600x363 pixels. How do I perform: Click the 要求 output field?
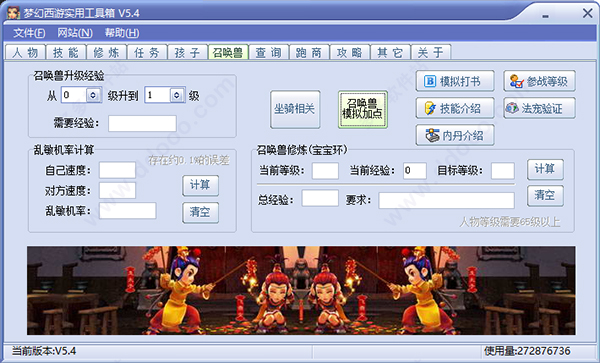pyautogui.click(x=447, y=200)
